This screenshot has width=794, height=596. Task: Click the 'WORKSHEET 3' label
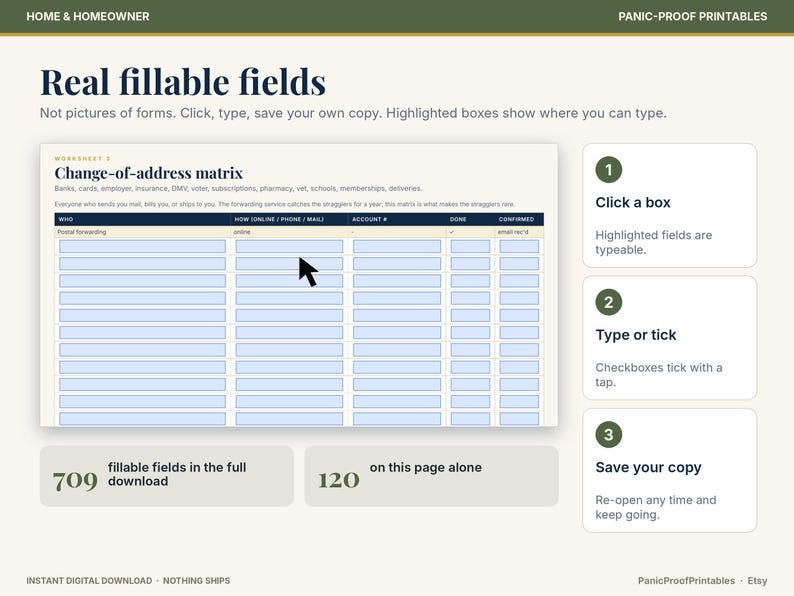pyautogui.click(x=82, y=158)
